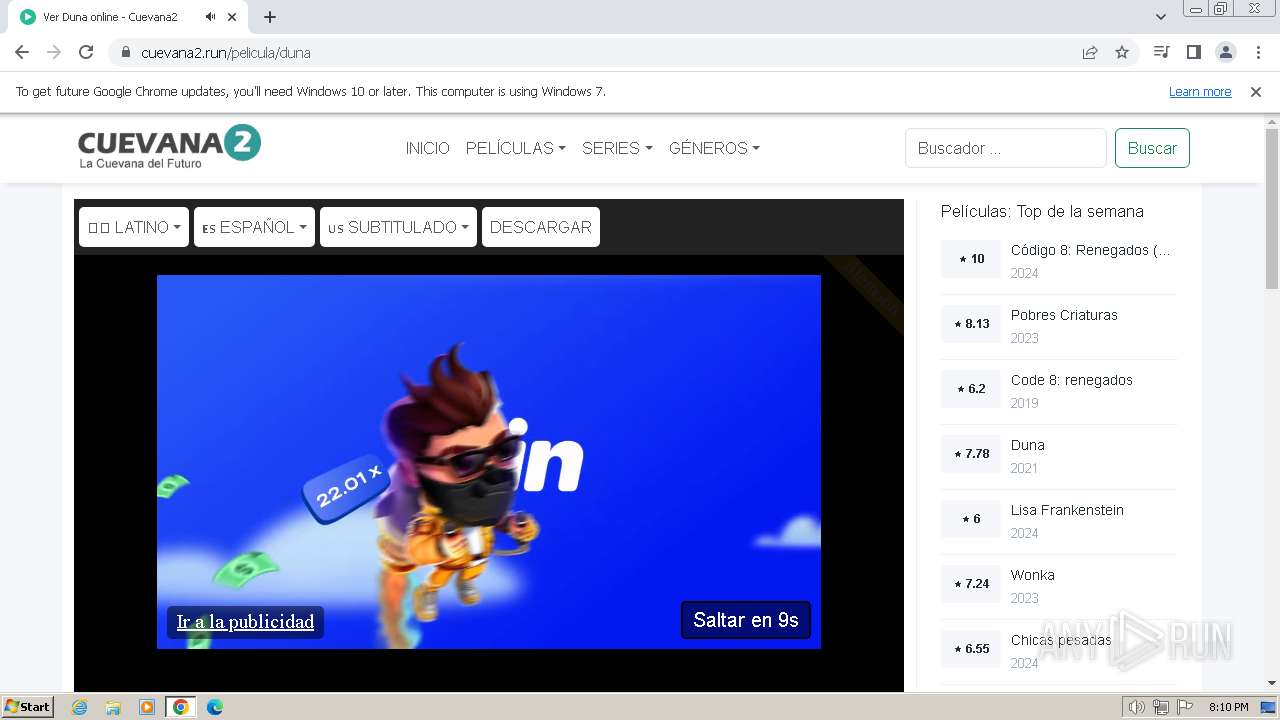Click the Cuevana2 logo
The image size is (1280, 720).
point(169,147)
